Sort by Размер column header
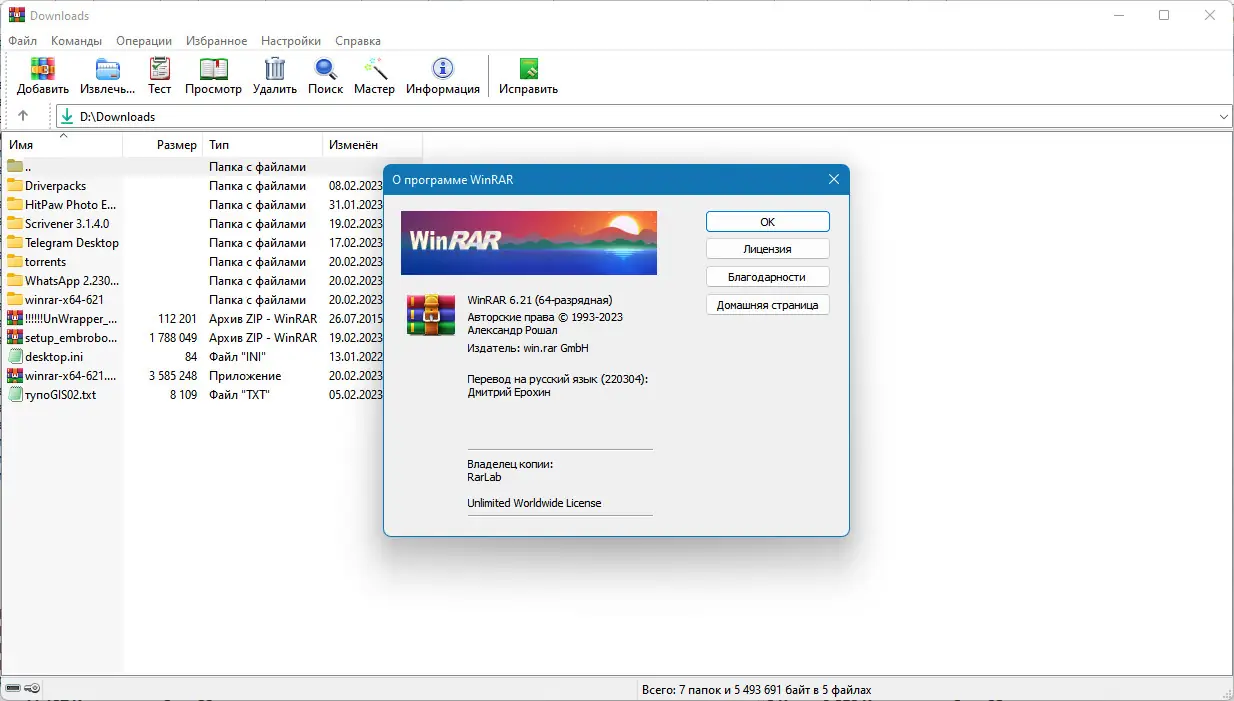The height and width of the screenshot is (701, 1234). tap(163, 145)
